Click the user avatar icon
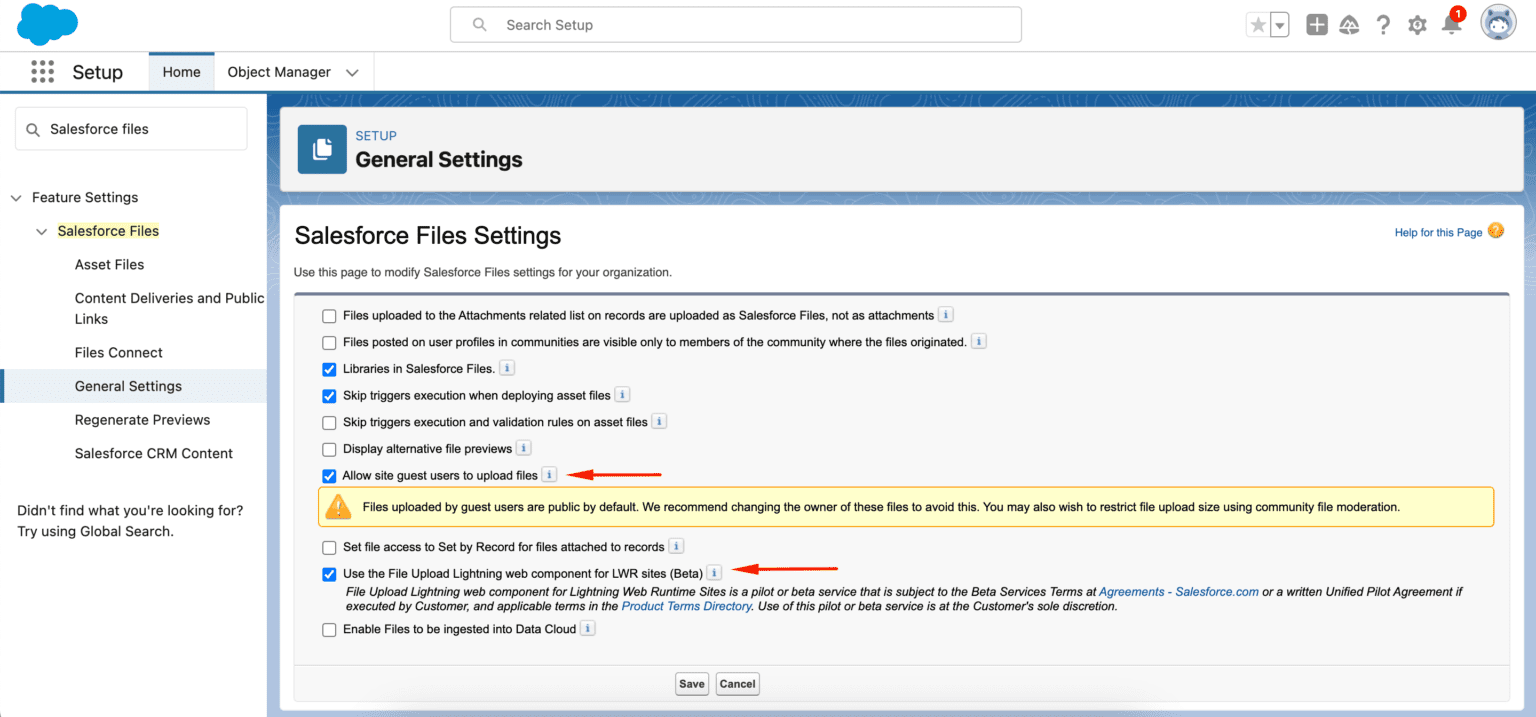Screen dimensions: 1536x717 tap(1497, 22)
